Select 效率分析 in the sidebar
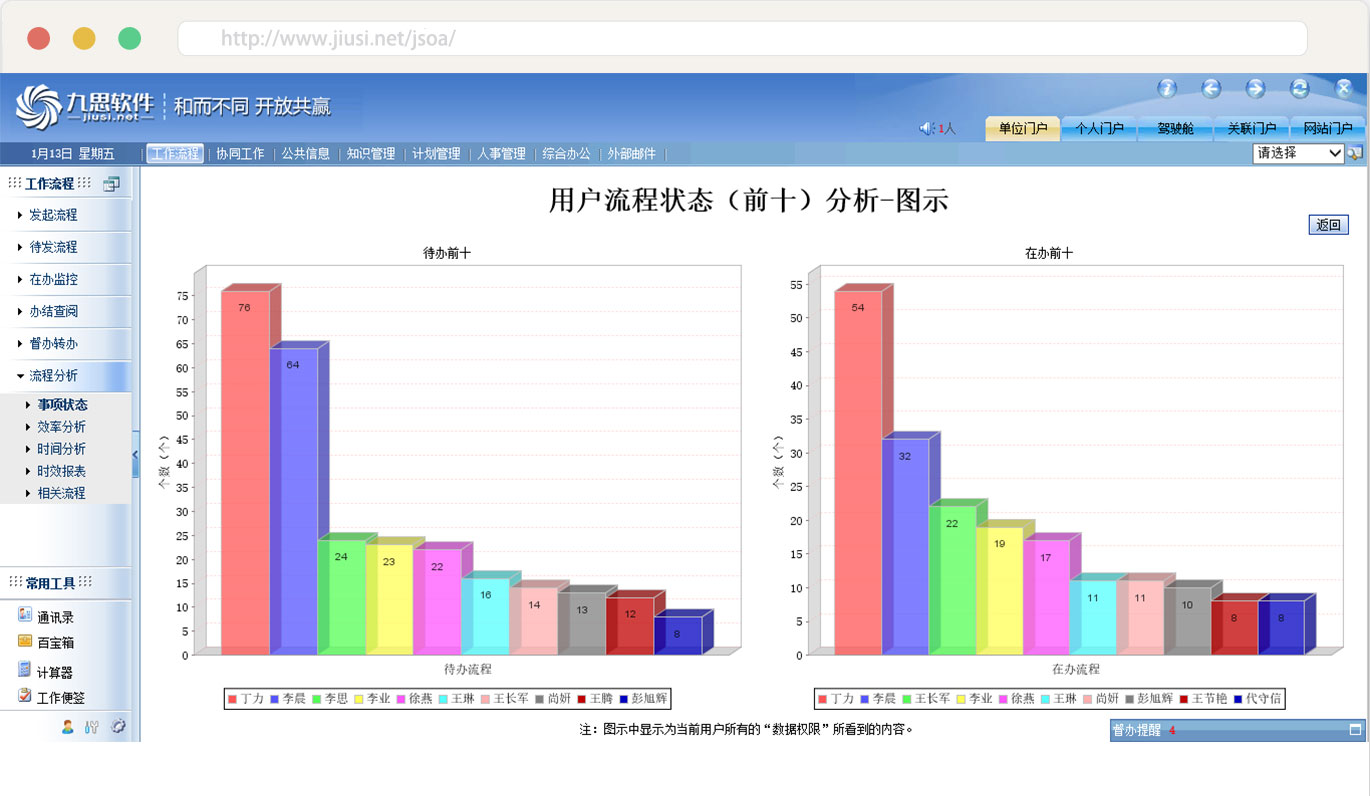Screen dimensions: 1370x796 [61, 427]
